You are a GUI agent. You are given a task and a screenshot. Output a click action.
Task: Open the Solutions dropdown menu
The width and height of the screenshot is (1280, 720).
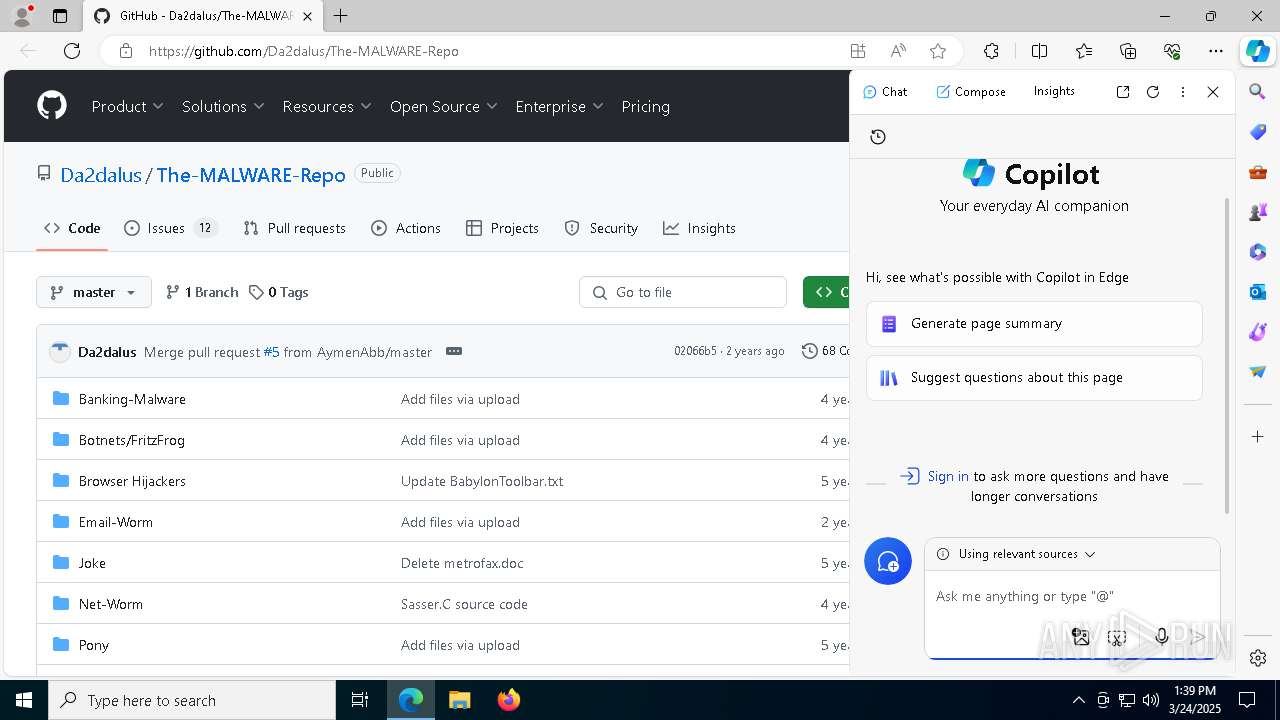pyautogui.click(x=223, y=106)
